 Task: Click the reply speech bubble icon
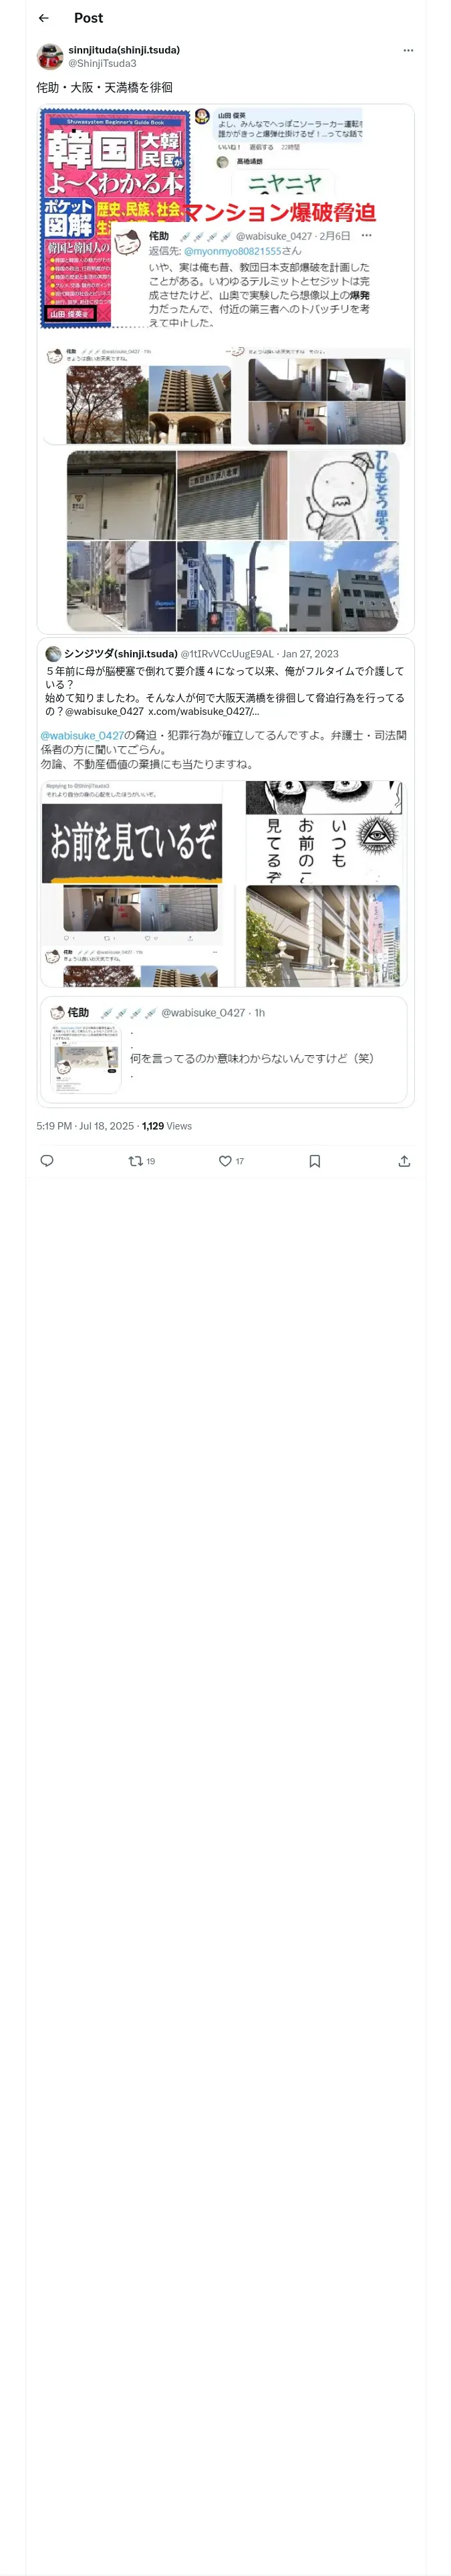pos(47,1161)
